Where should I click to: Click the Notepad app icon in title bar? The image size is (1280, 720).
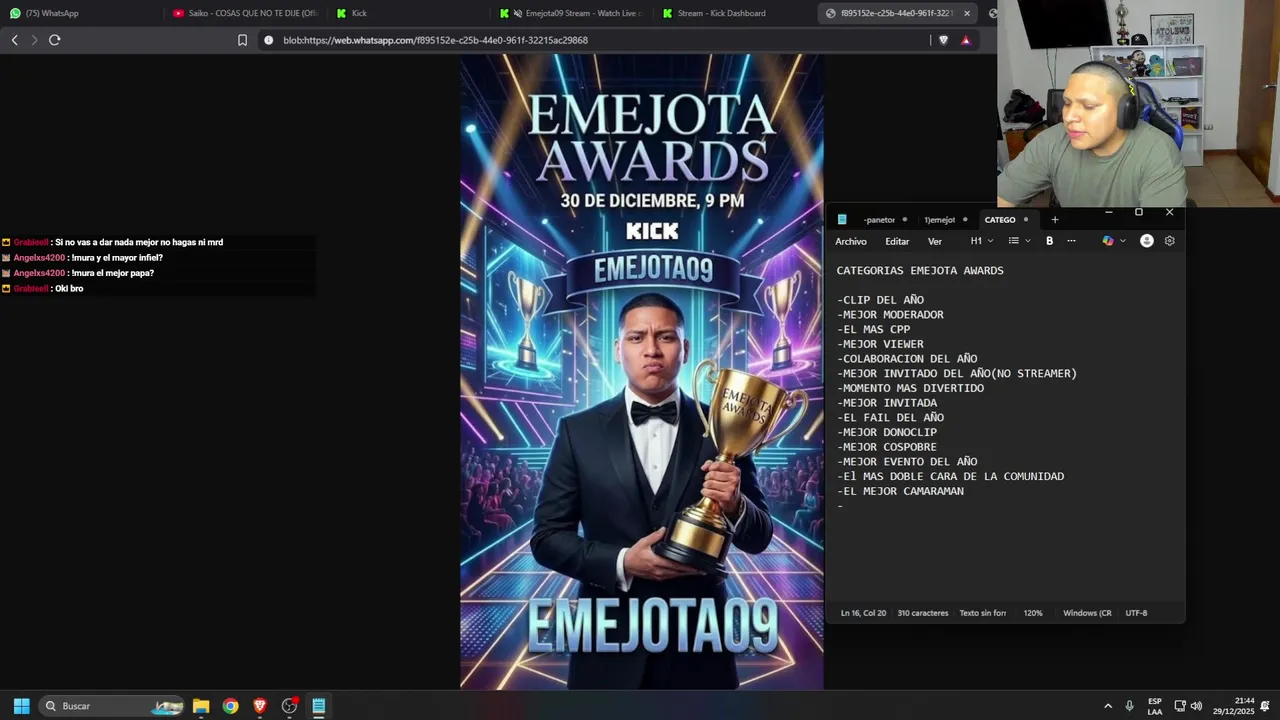click(x=842, y=220)
